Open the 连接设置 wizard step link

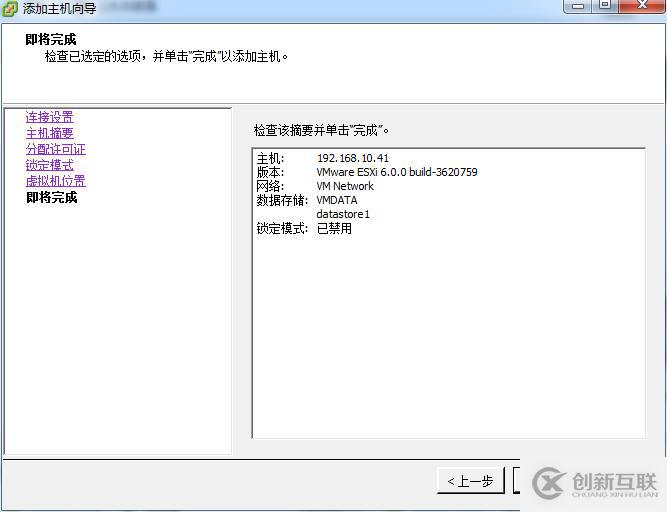coord(49,117)
